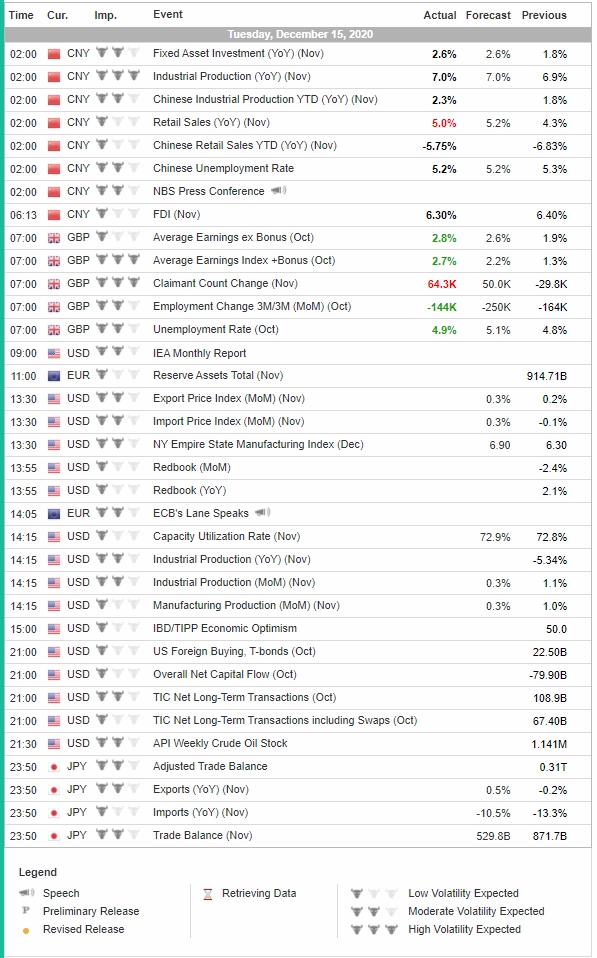Click the Imp. column header
The height and width of the screenshot is (958, 597).
point(105,15)
